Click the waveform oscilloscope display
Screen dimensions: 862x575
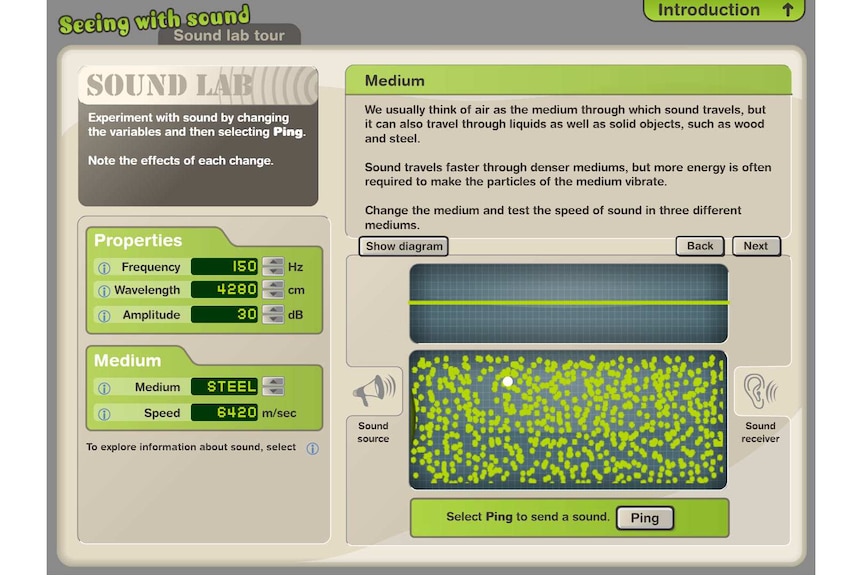coord(568,303)
